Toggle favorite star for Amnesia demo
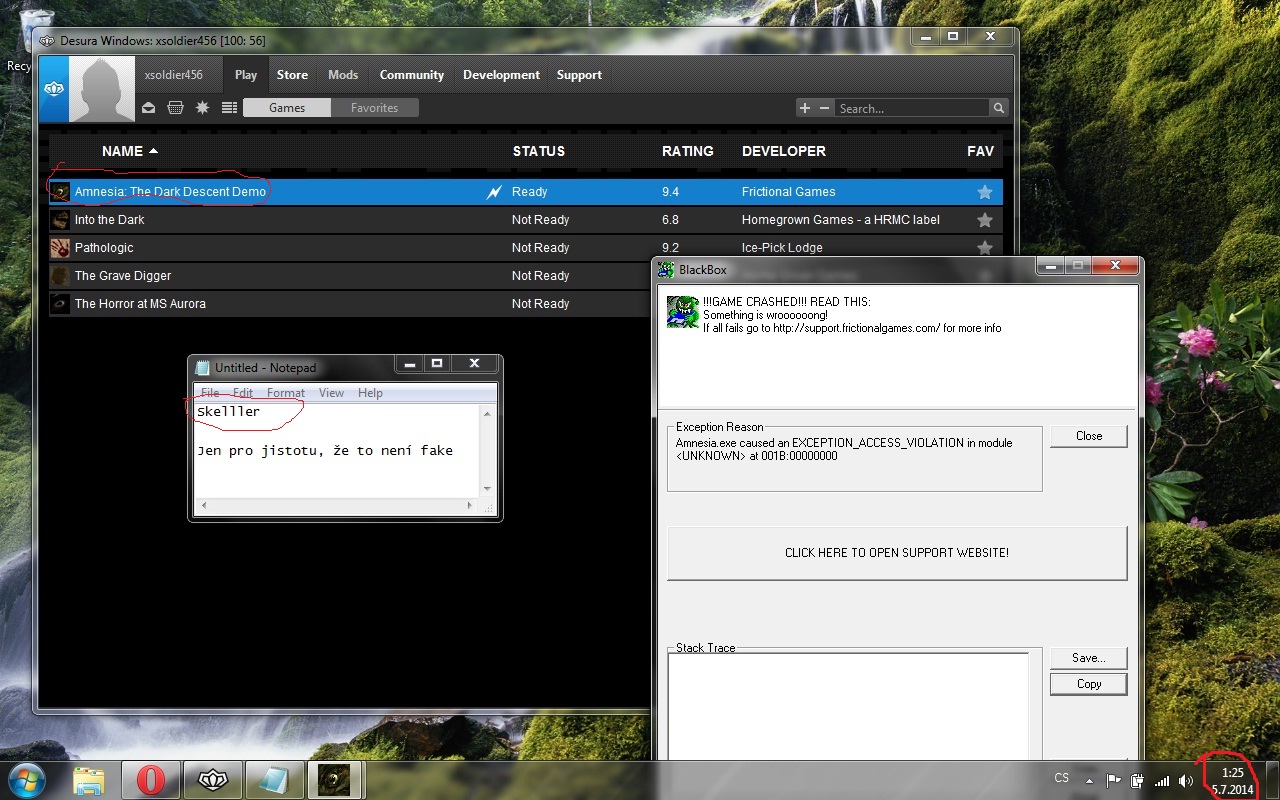The width and height of the screenshot is (1280, 800). [984, 192]
